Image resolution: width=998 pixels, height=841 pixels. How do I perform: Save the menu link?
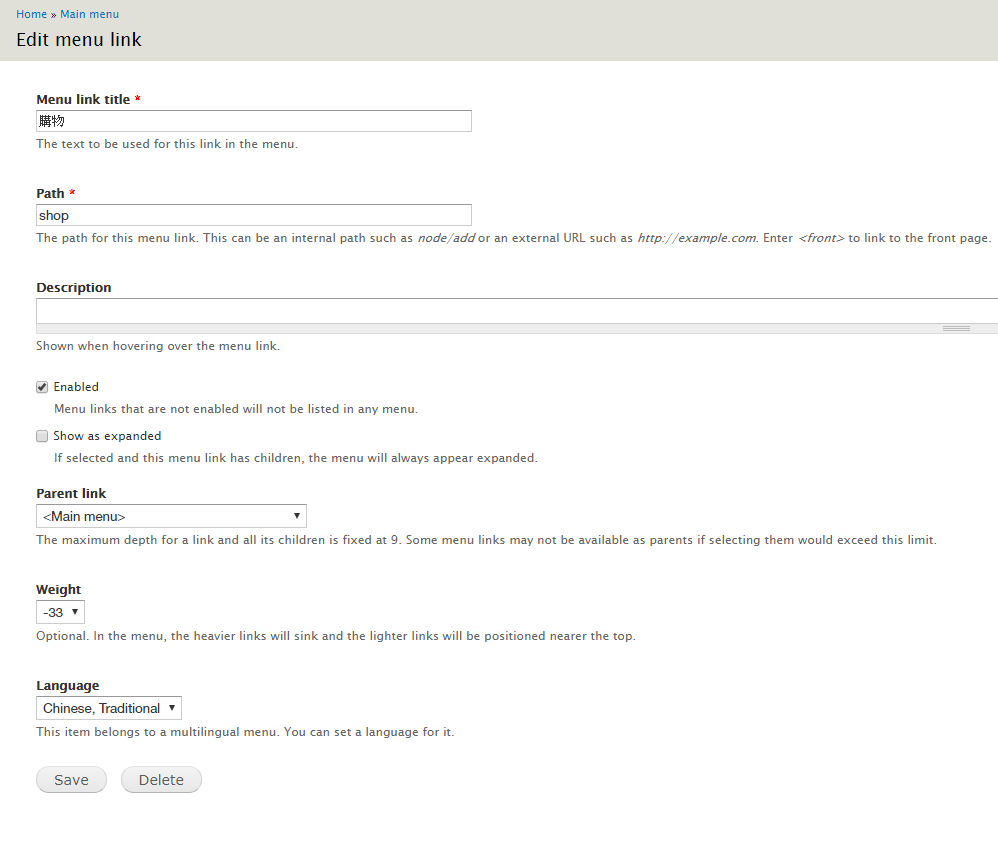(71, 780)
